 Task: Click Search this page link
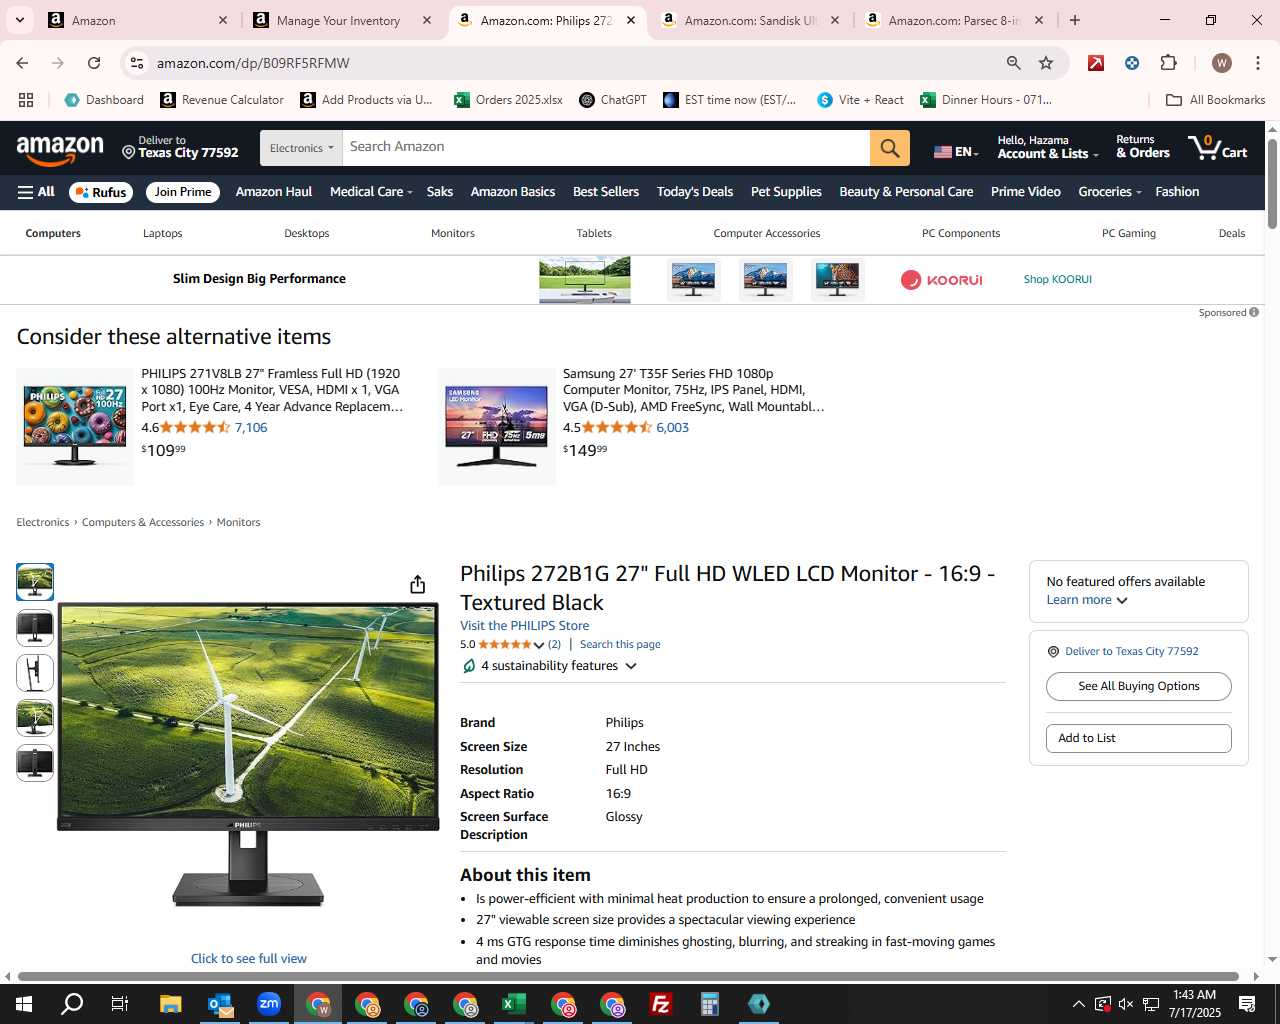(x=620, y=645)
